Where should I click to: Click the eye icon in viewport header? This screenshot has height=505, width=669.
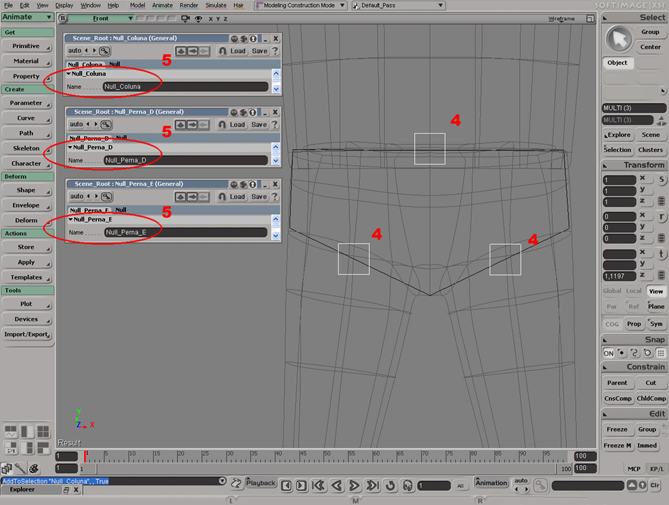pyautogui.click(x=199, y=18)
